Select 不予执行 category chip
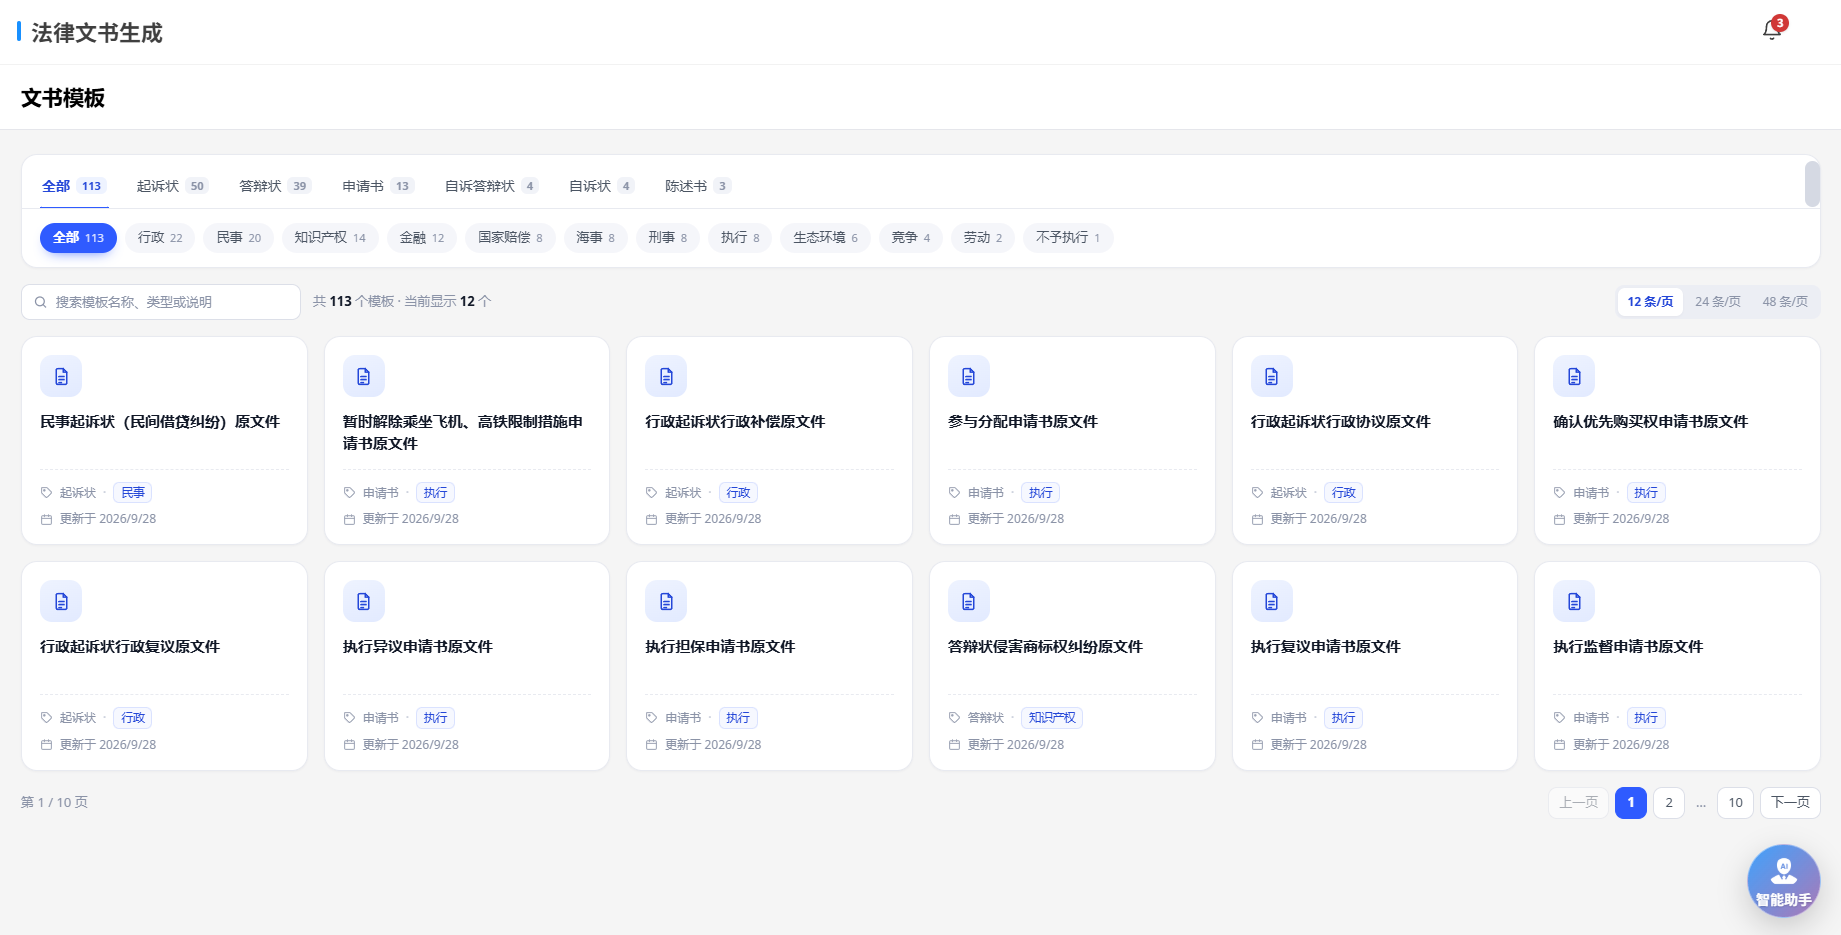The image size is (1841, 935). 1068,238
